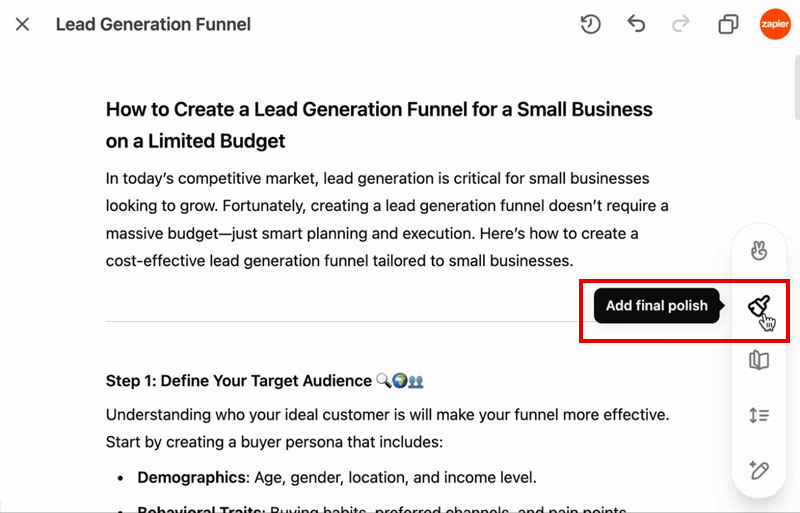Choose the adjust length tool
The image size is (800, 513).
pyautogui.click(x=759, y=415)
